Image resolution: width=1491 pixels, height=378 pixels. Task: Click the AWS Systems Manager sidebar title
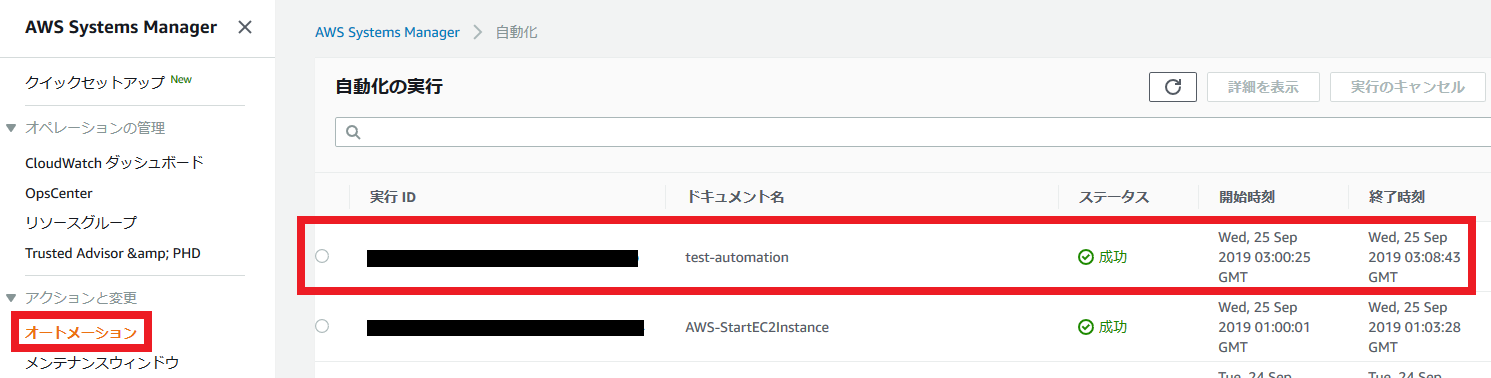coord(121,28)
